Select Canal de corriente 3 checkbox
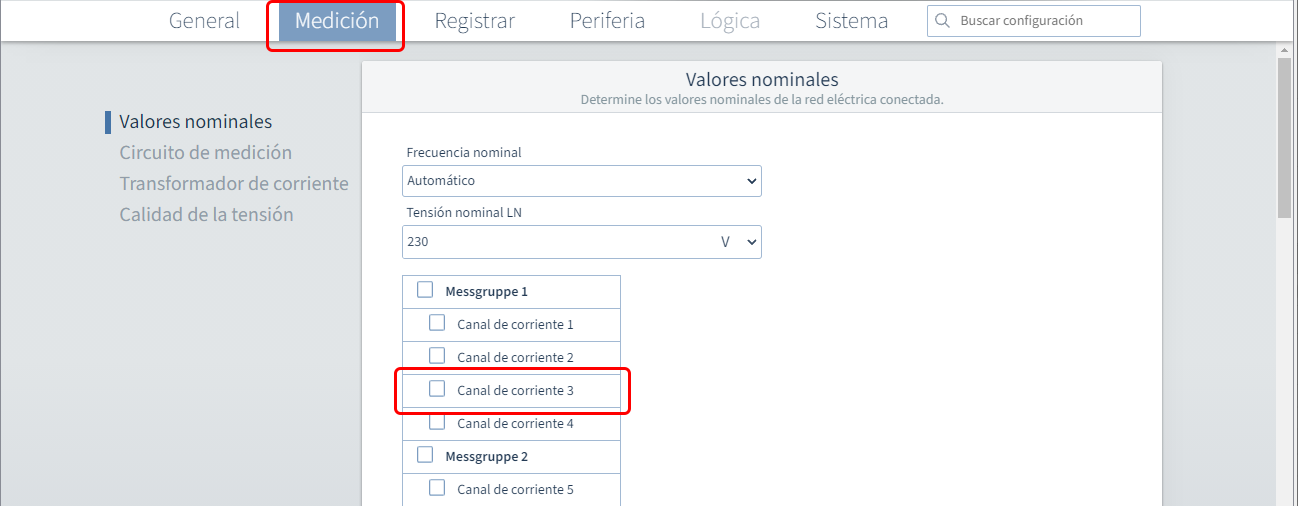Screen dimensions: 1298x506 tap(437, 389)
